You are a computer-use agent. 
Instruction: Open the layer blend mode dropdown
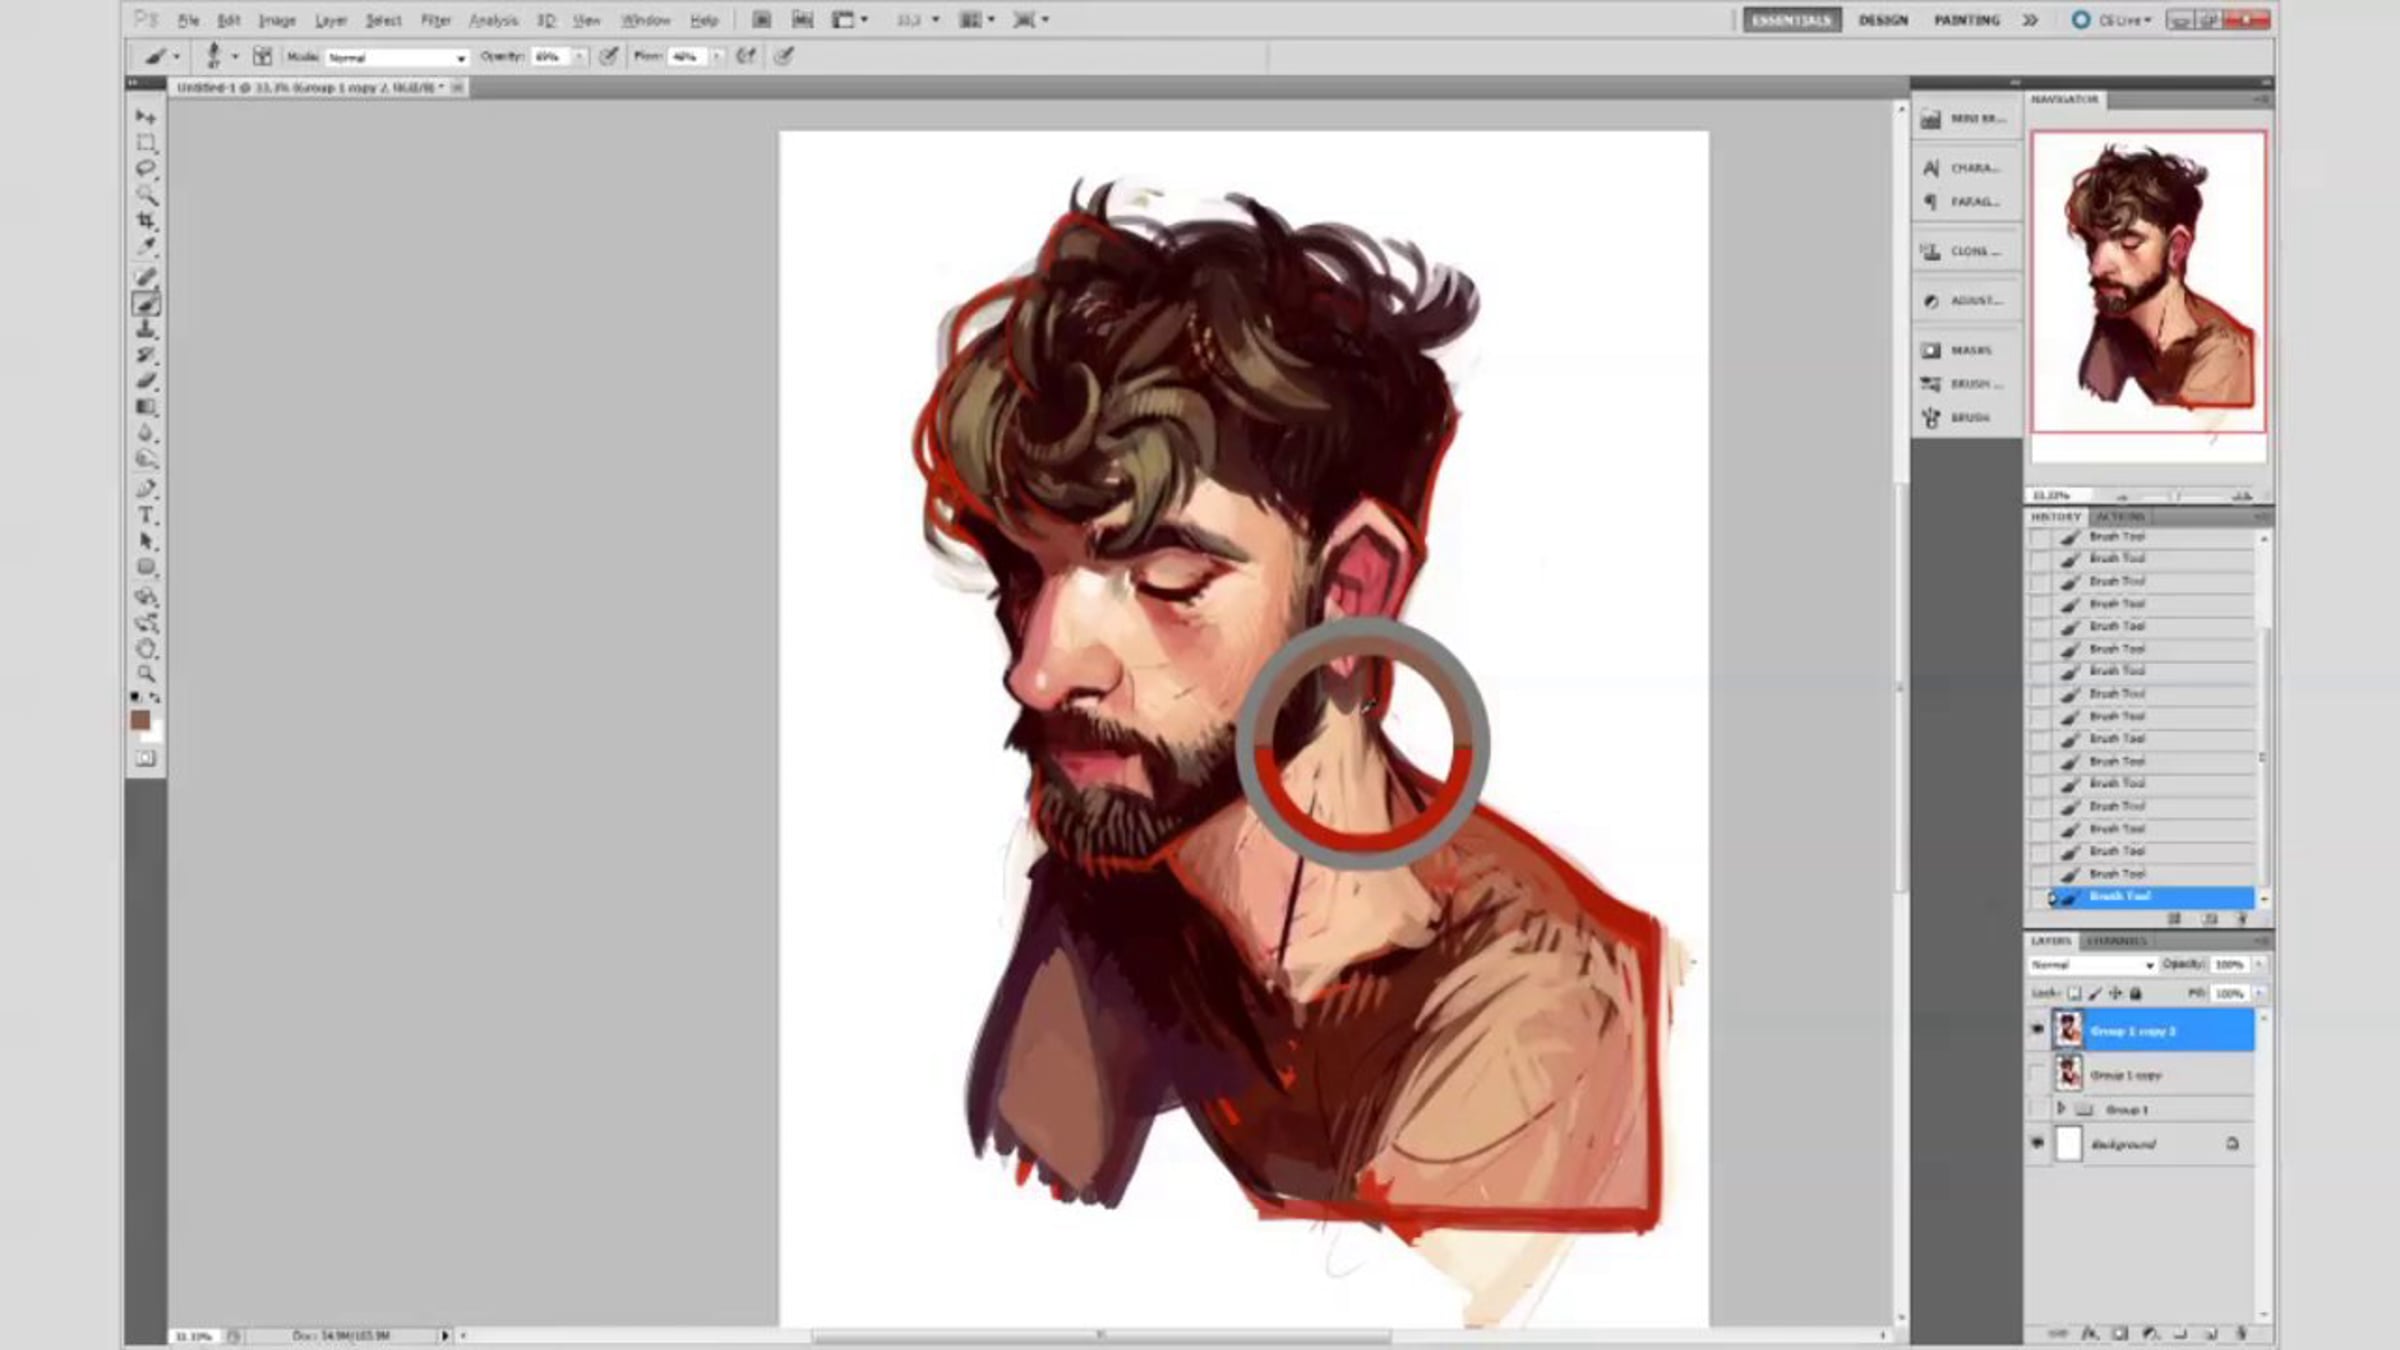pos(2091,965)
